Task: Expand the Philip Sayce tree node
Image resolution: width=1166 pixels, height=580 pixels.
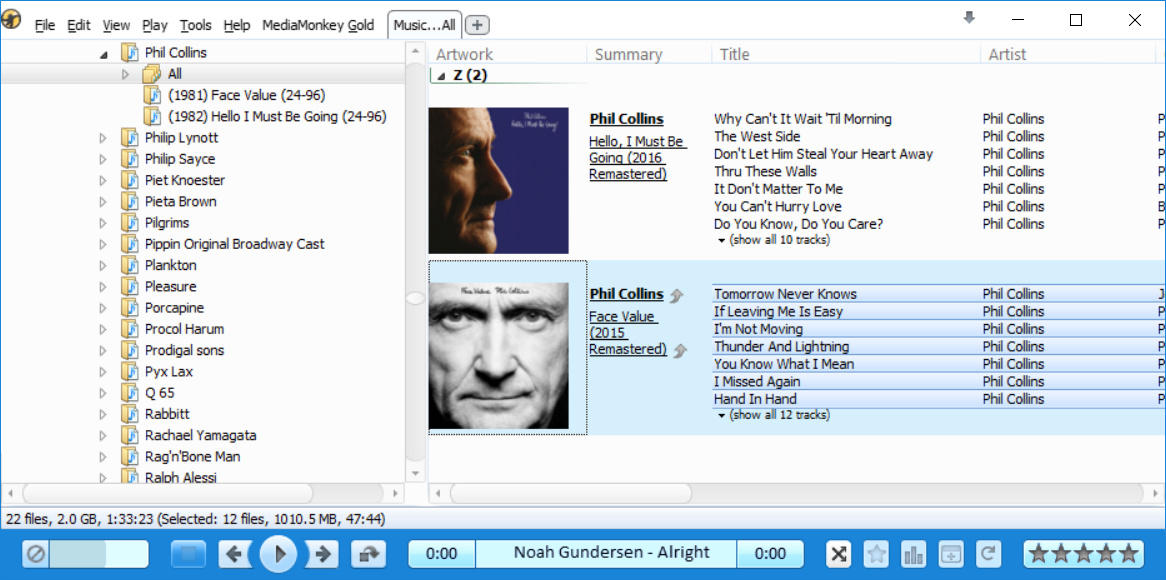Action: click(x=104, y=159)
